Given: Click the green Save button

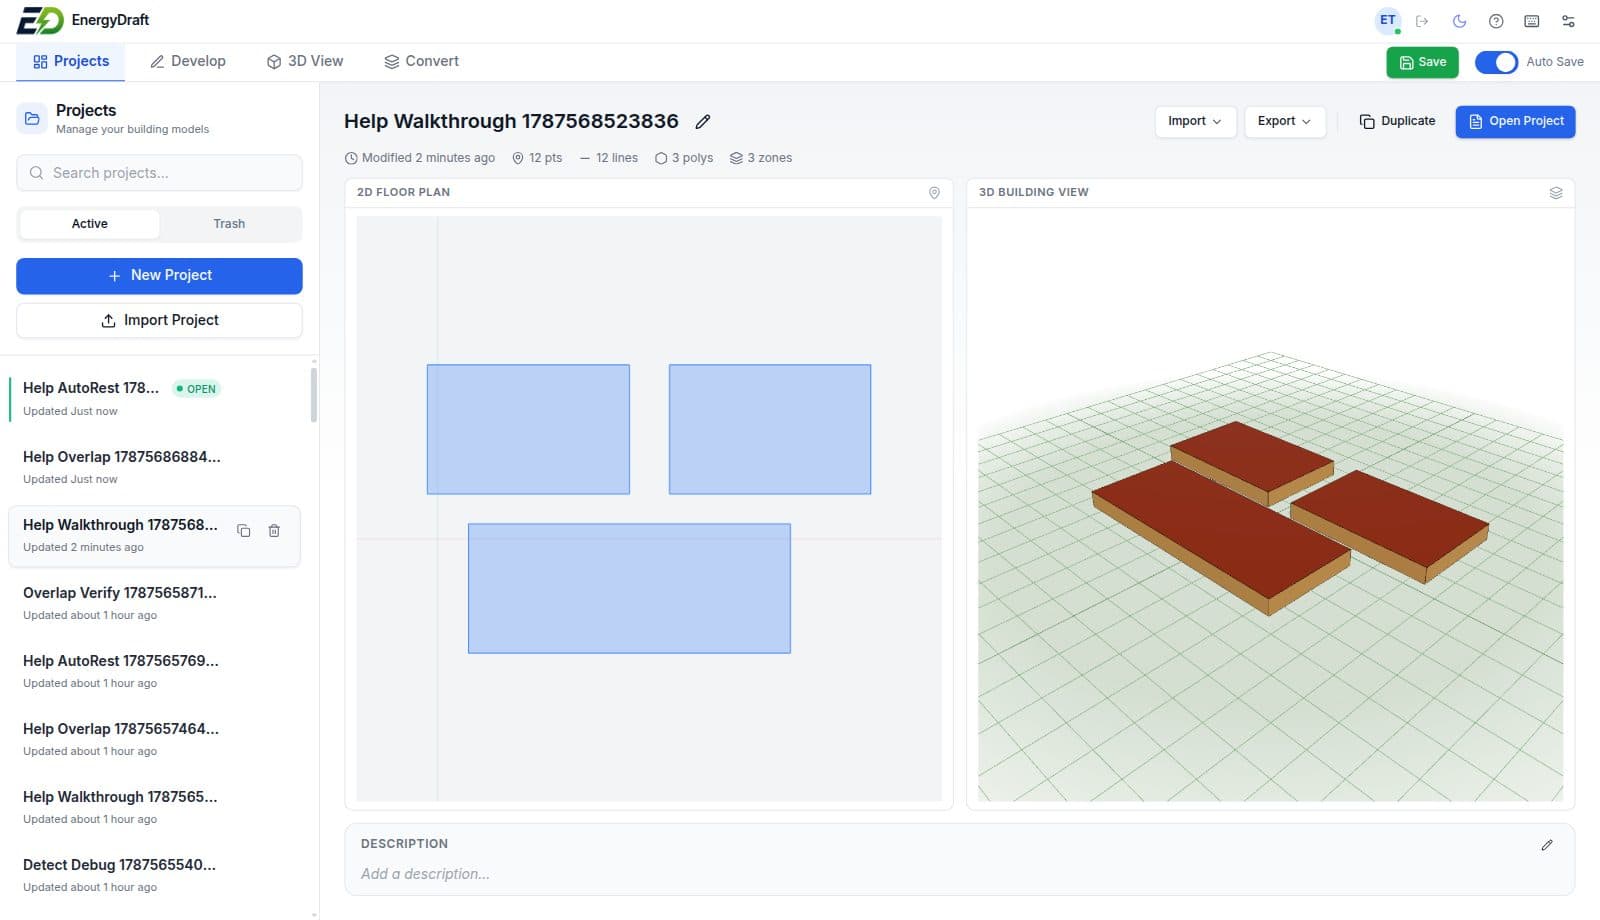Looking at the screenshot, I should click(x=1422, y=62).
